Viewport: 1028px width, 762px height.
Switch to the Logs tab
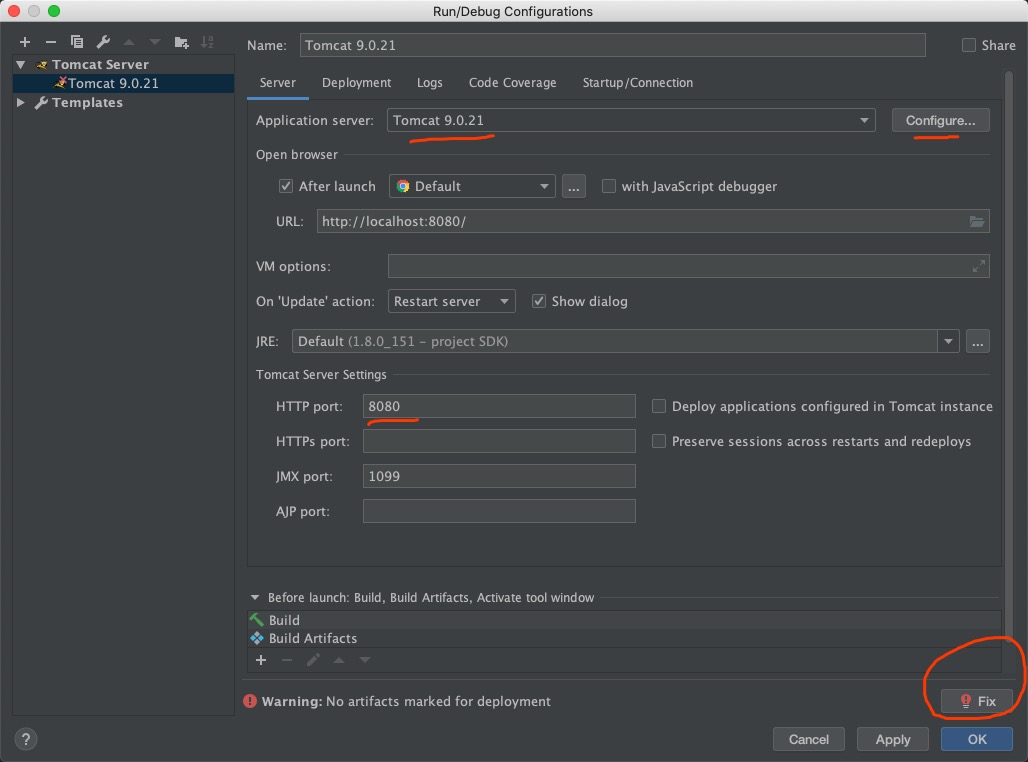click(x=429, y=83)
